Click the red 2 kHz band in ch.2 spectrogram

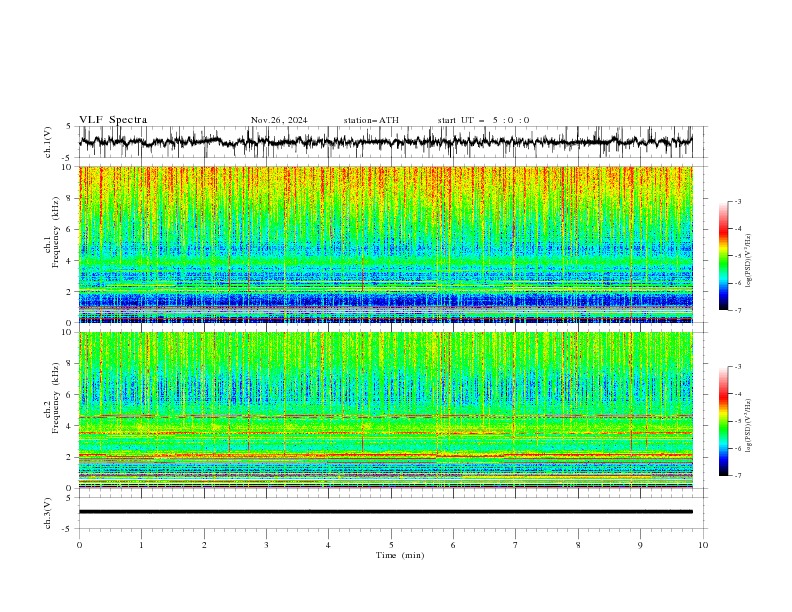pos(386,455)
